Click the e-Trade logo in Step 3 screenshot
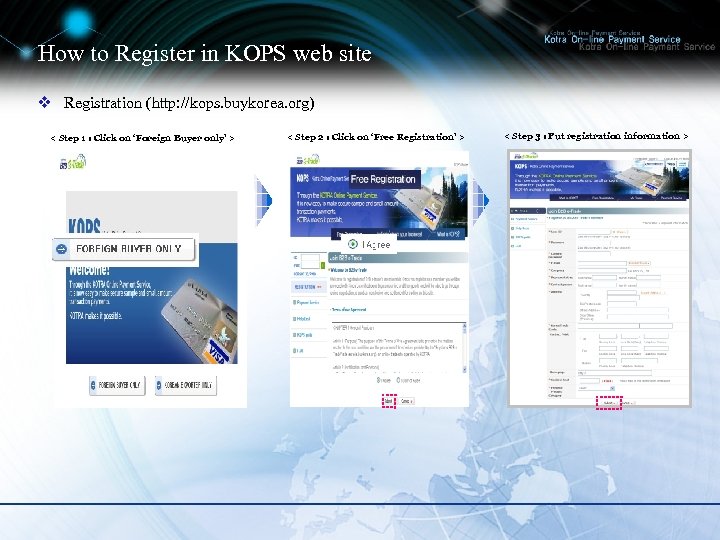 click(x=526, y=156)
